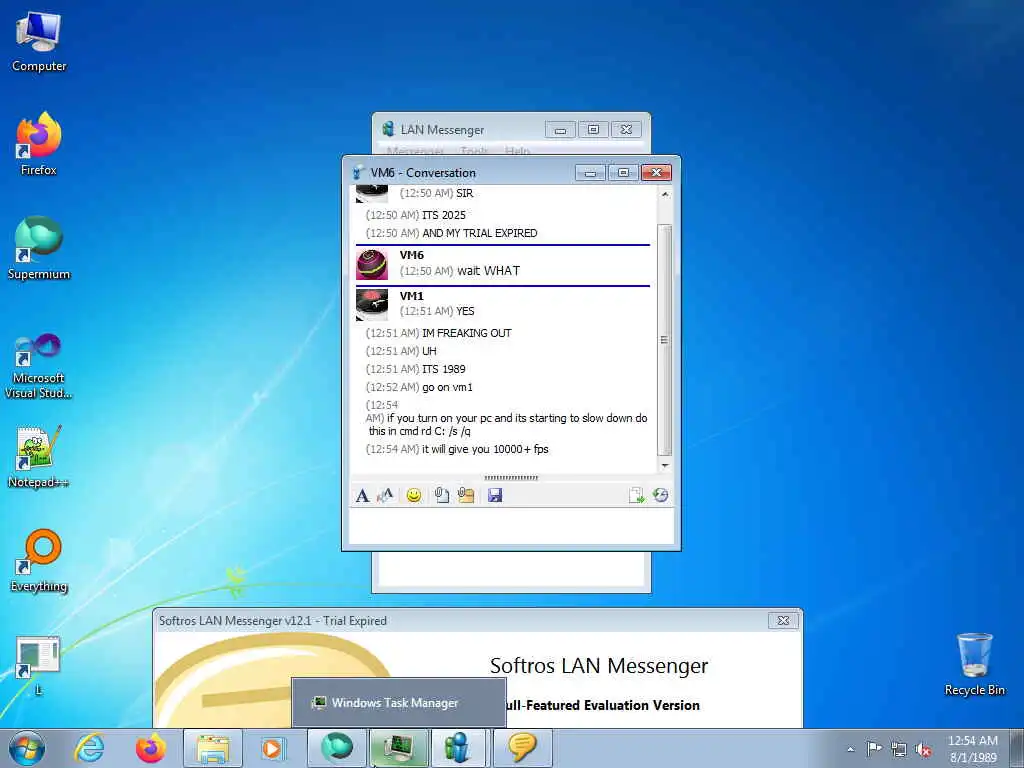The width and height of the screenshot is (1024, 768).
Task: Click the send message page icon
Action: (x=636, y=495)
